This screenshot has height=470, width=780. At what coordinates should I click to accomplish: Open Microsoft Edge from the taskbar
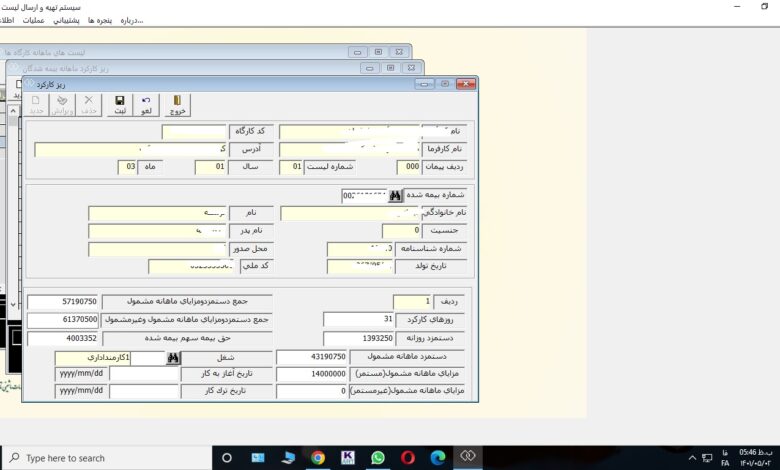coord(437,458)
